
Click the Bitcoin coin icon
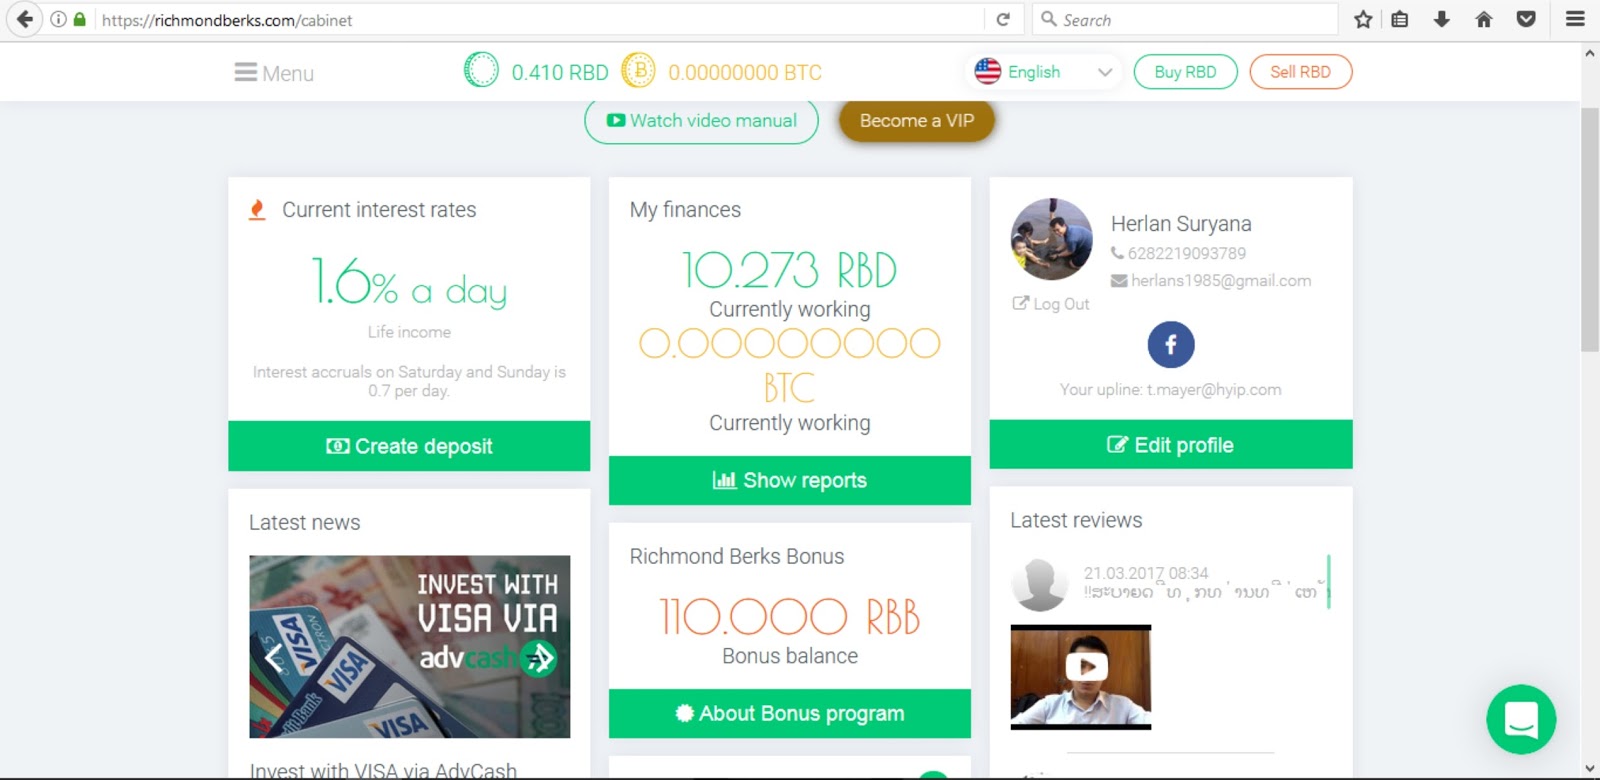click(x=638, y=71)
